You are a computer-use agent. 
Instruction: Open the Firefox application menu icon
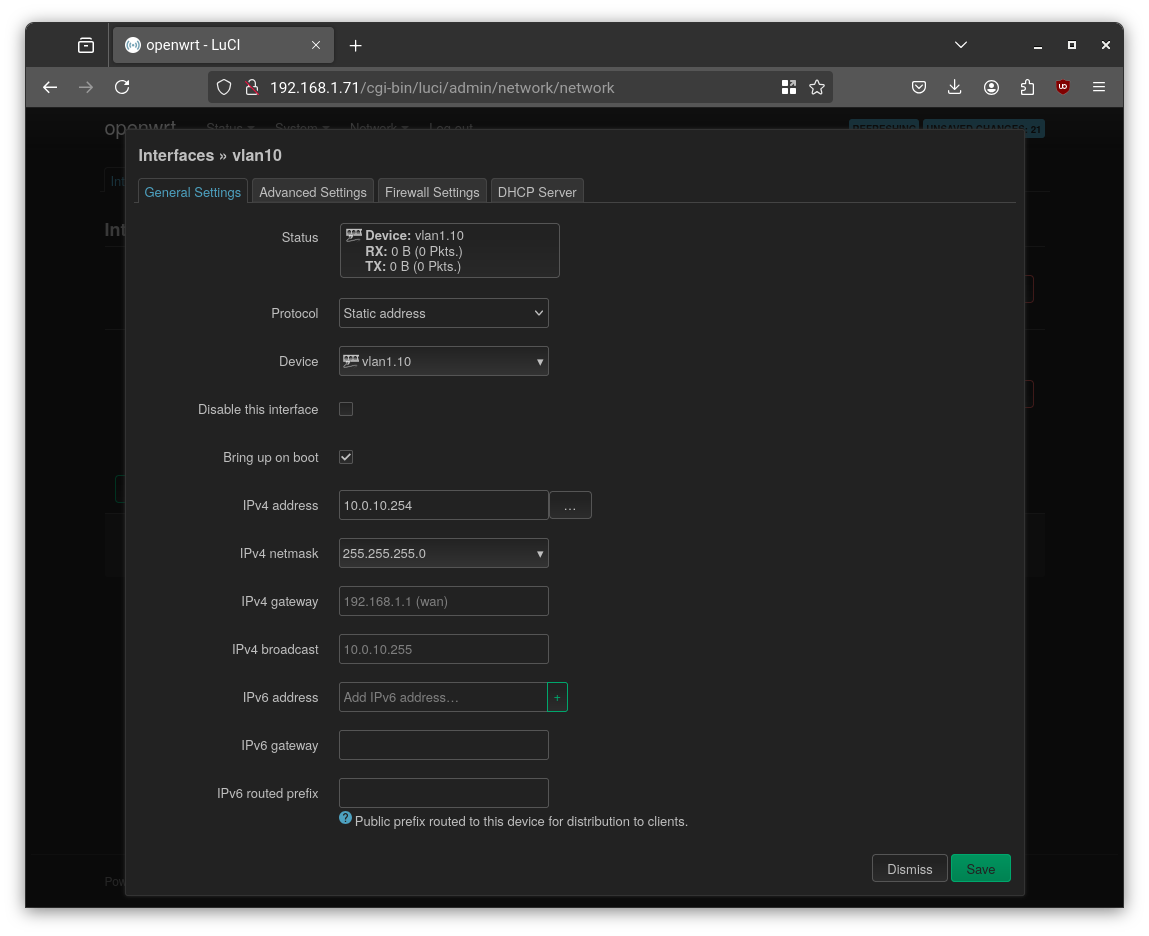1099,87
